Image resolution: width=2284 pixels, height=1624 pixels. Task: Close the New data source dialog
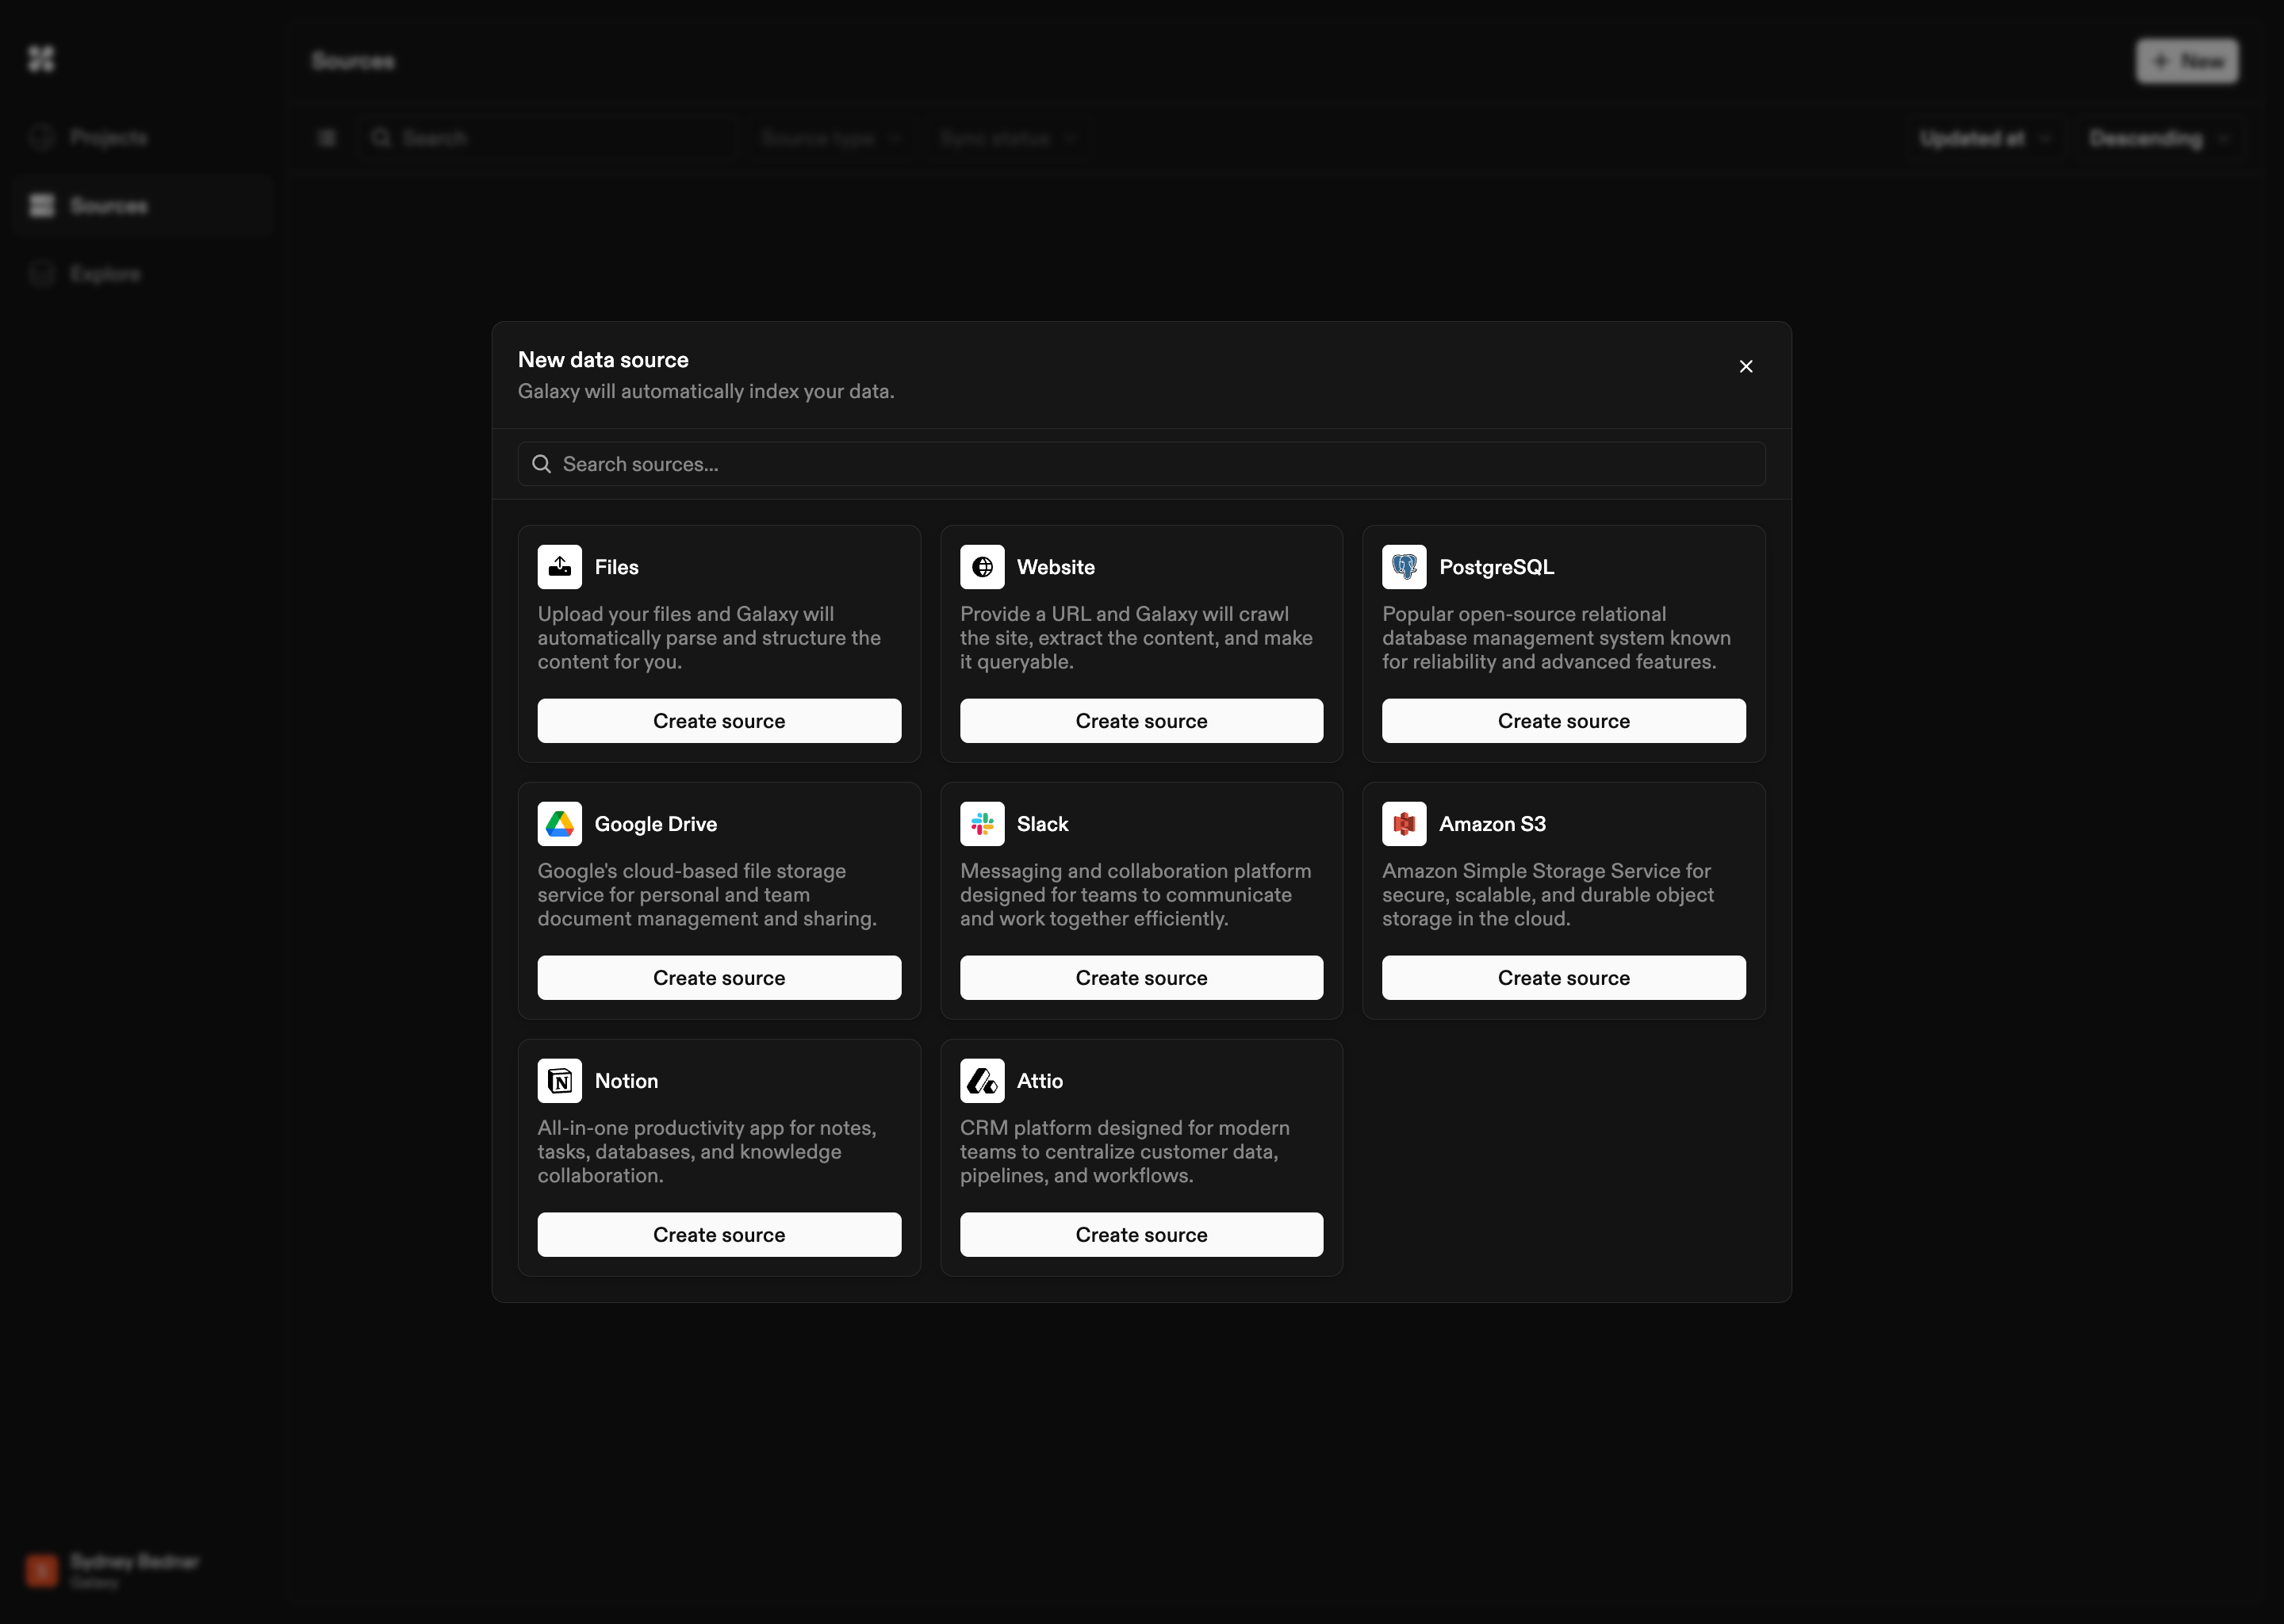pyautogui.click(x=1746, y=367)
